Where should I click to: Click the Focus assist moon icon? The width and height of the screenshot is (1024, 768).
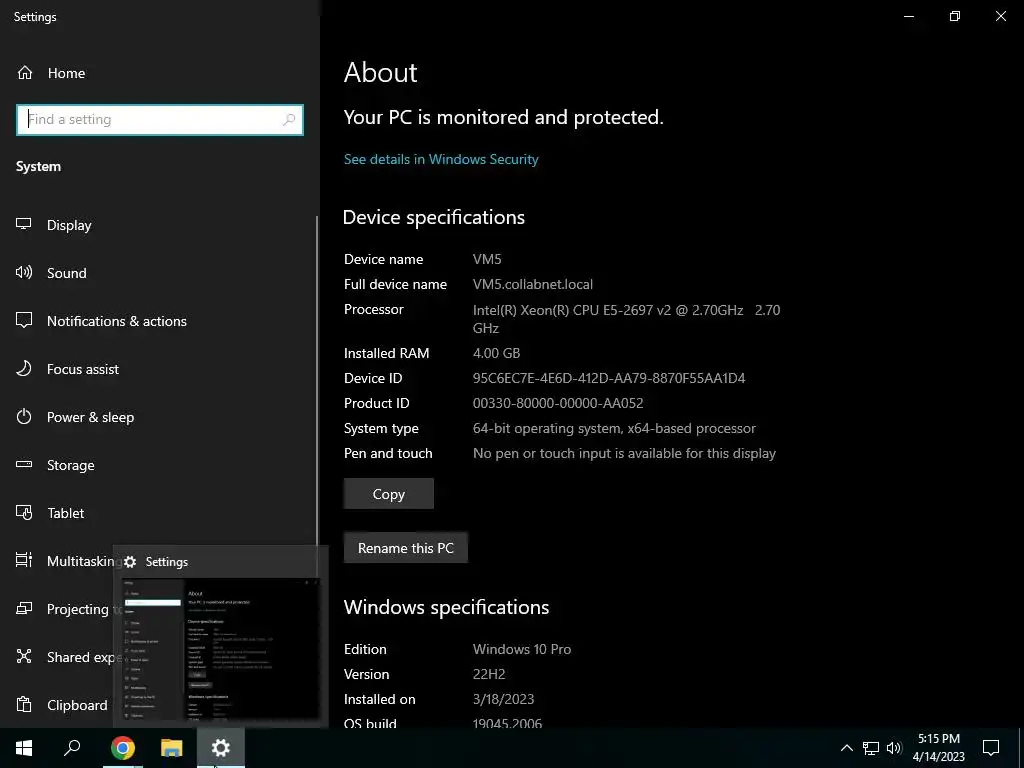(24, 368)
